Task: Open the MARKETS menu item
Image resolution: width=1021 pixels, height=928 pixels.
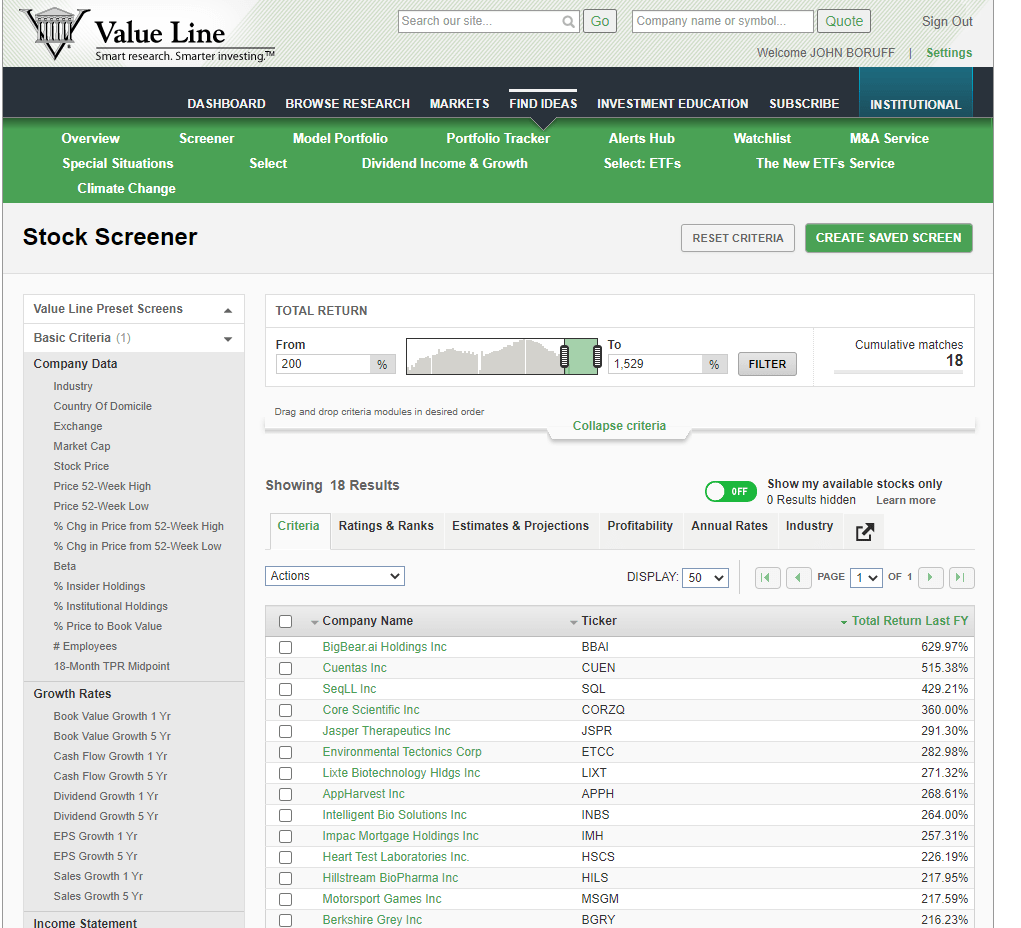Action: tap(459, 103)
